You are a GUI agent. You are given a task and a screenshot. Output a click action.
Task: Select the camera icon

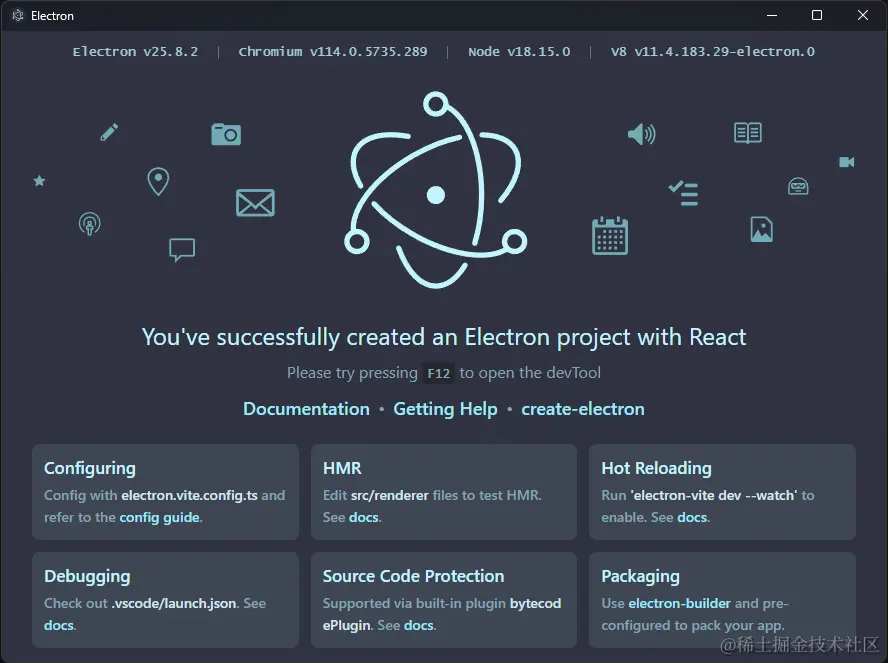click(x=226, y=133)
